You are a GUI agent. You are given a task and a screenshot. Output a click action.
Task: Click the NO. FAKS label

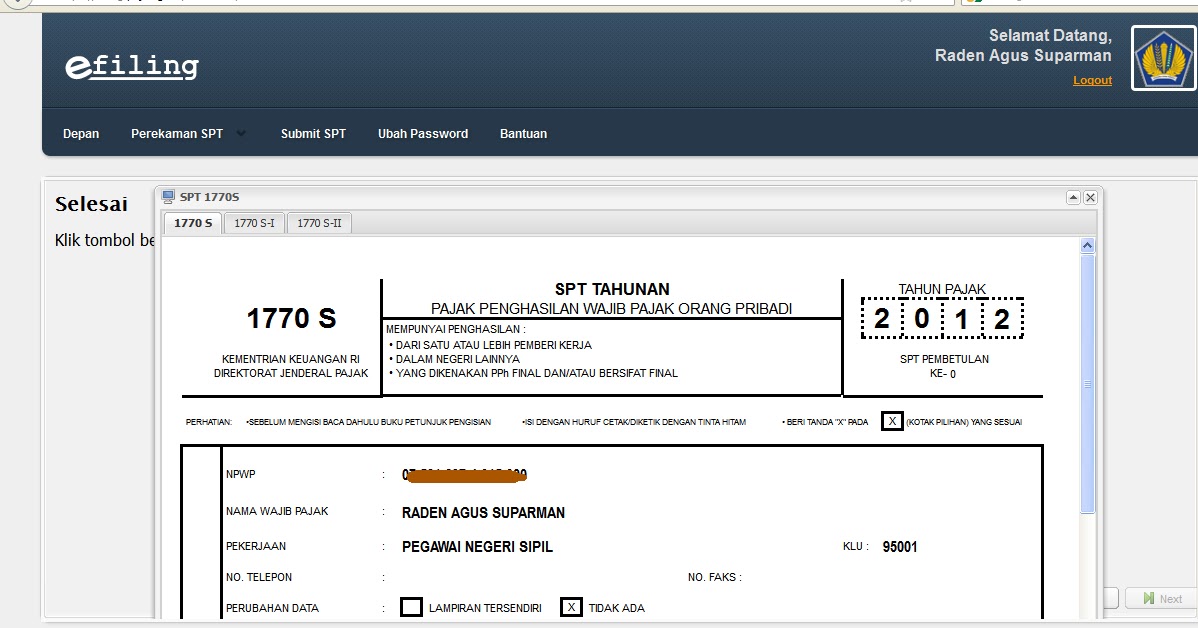(714, 578)
